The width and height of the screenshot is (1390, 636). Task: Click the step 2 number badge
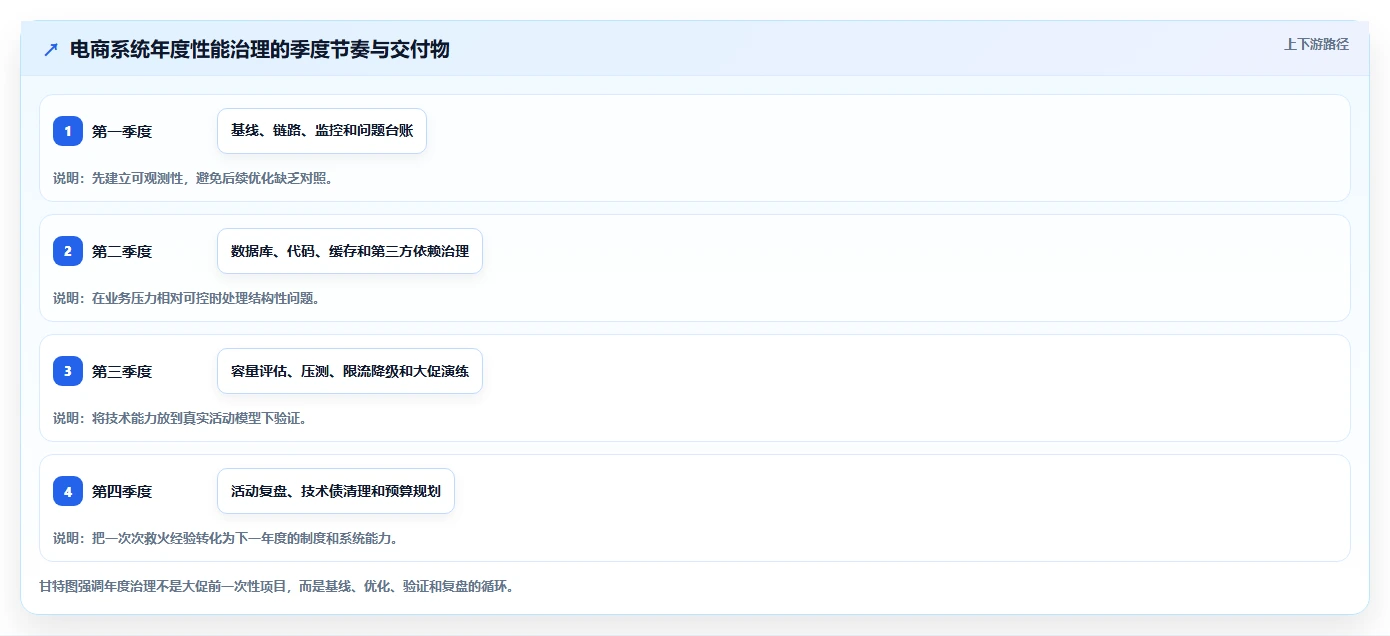tap(68, 251)
